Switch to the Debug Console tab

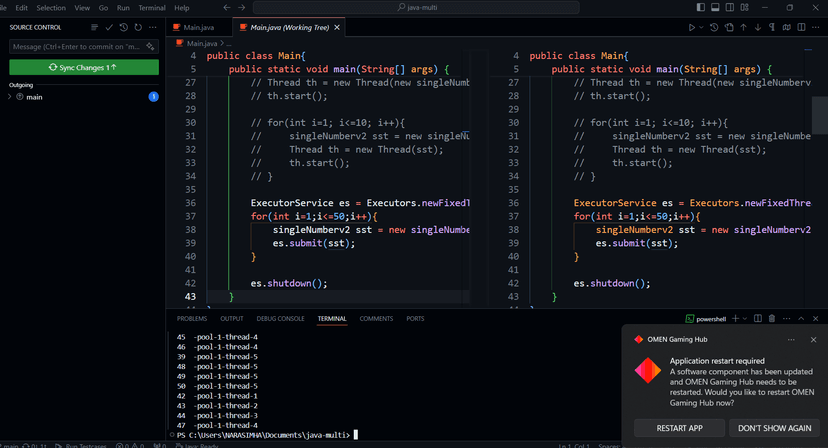[280, 318]
